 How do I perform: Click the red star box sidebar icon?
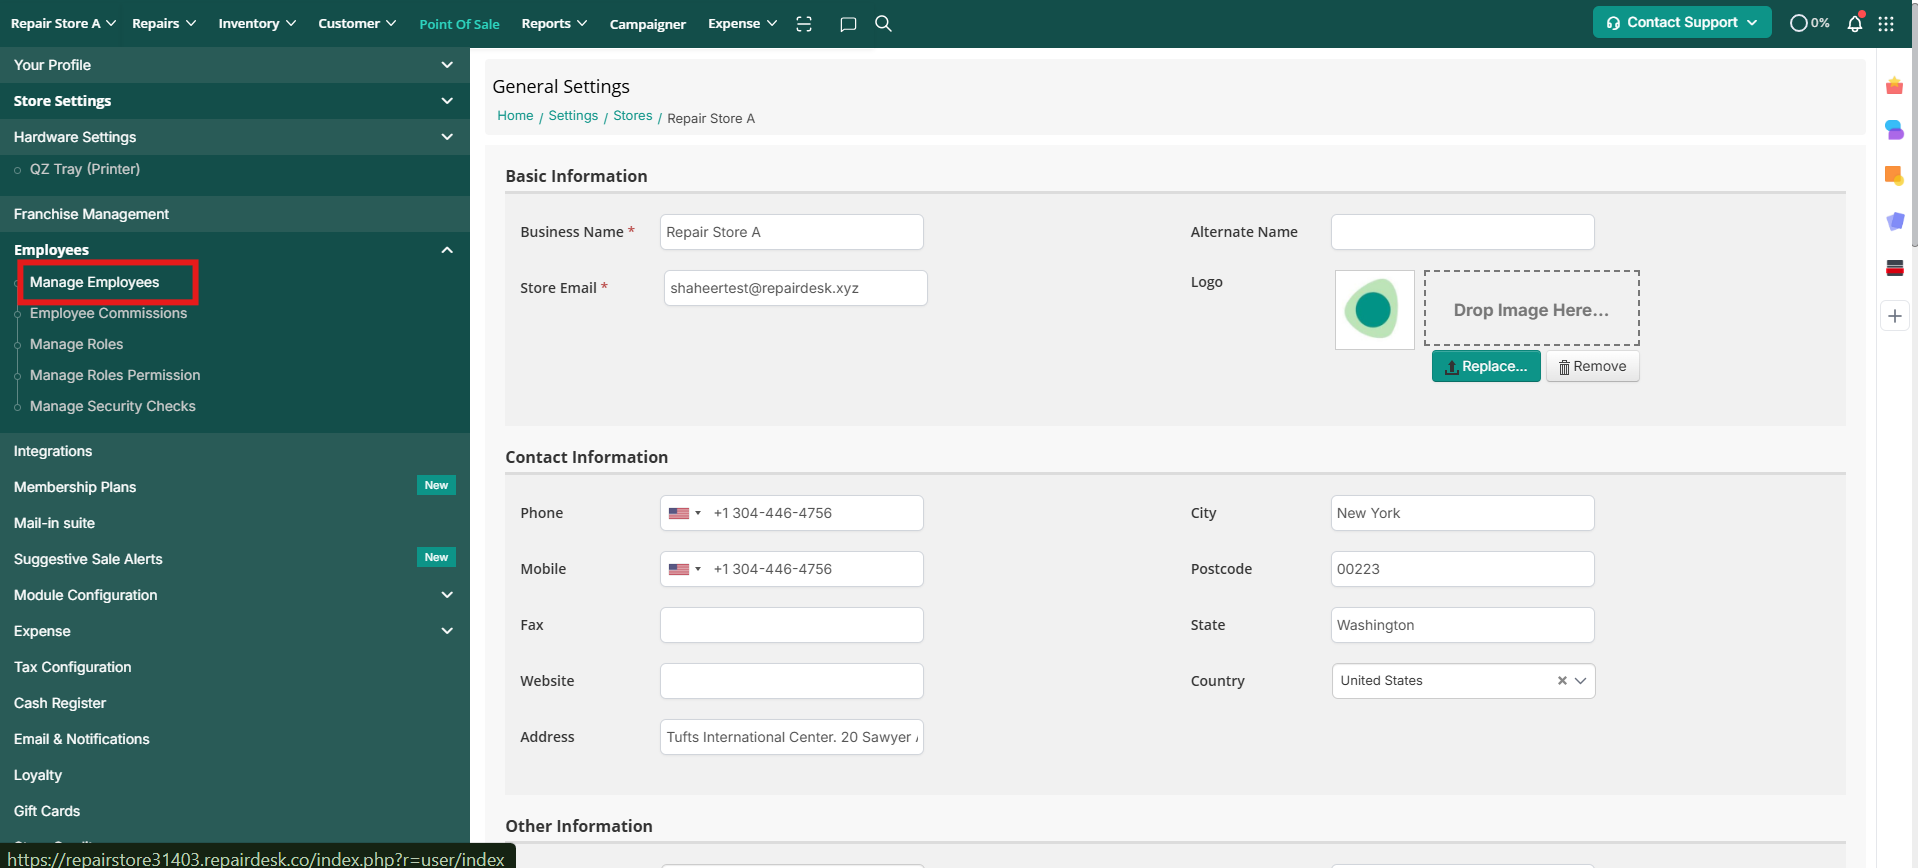[1895, 87]
